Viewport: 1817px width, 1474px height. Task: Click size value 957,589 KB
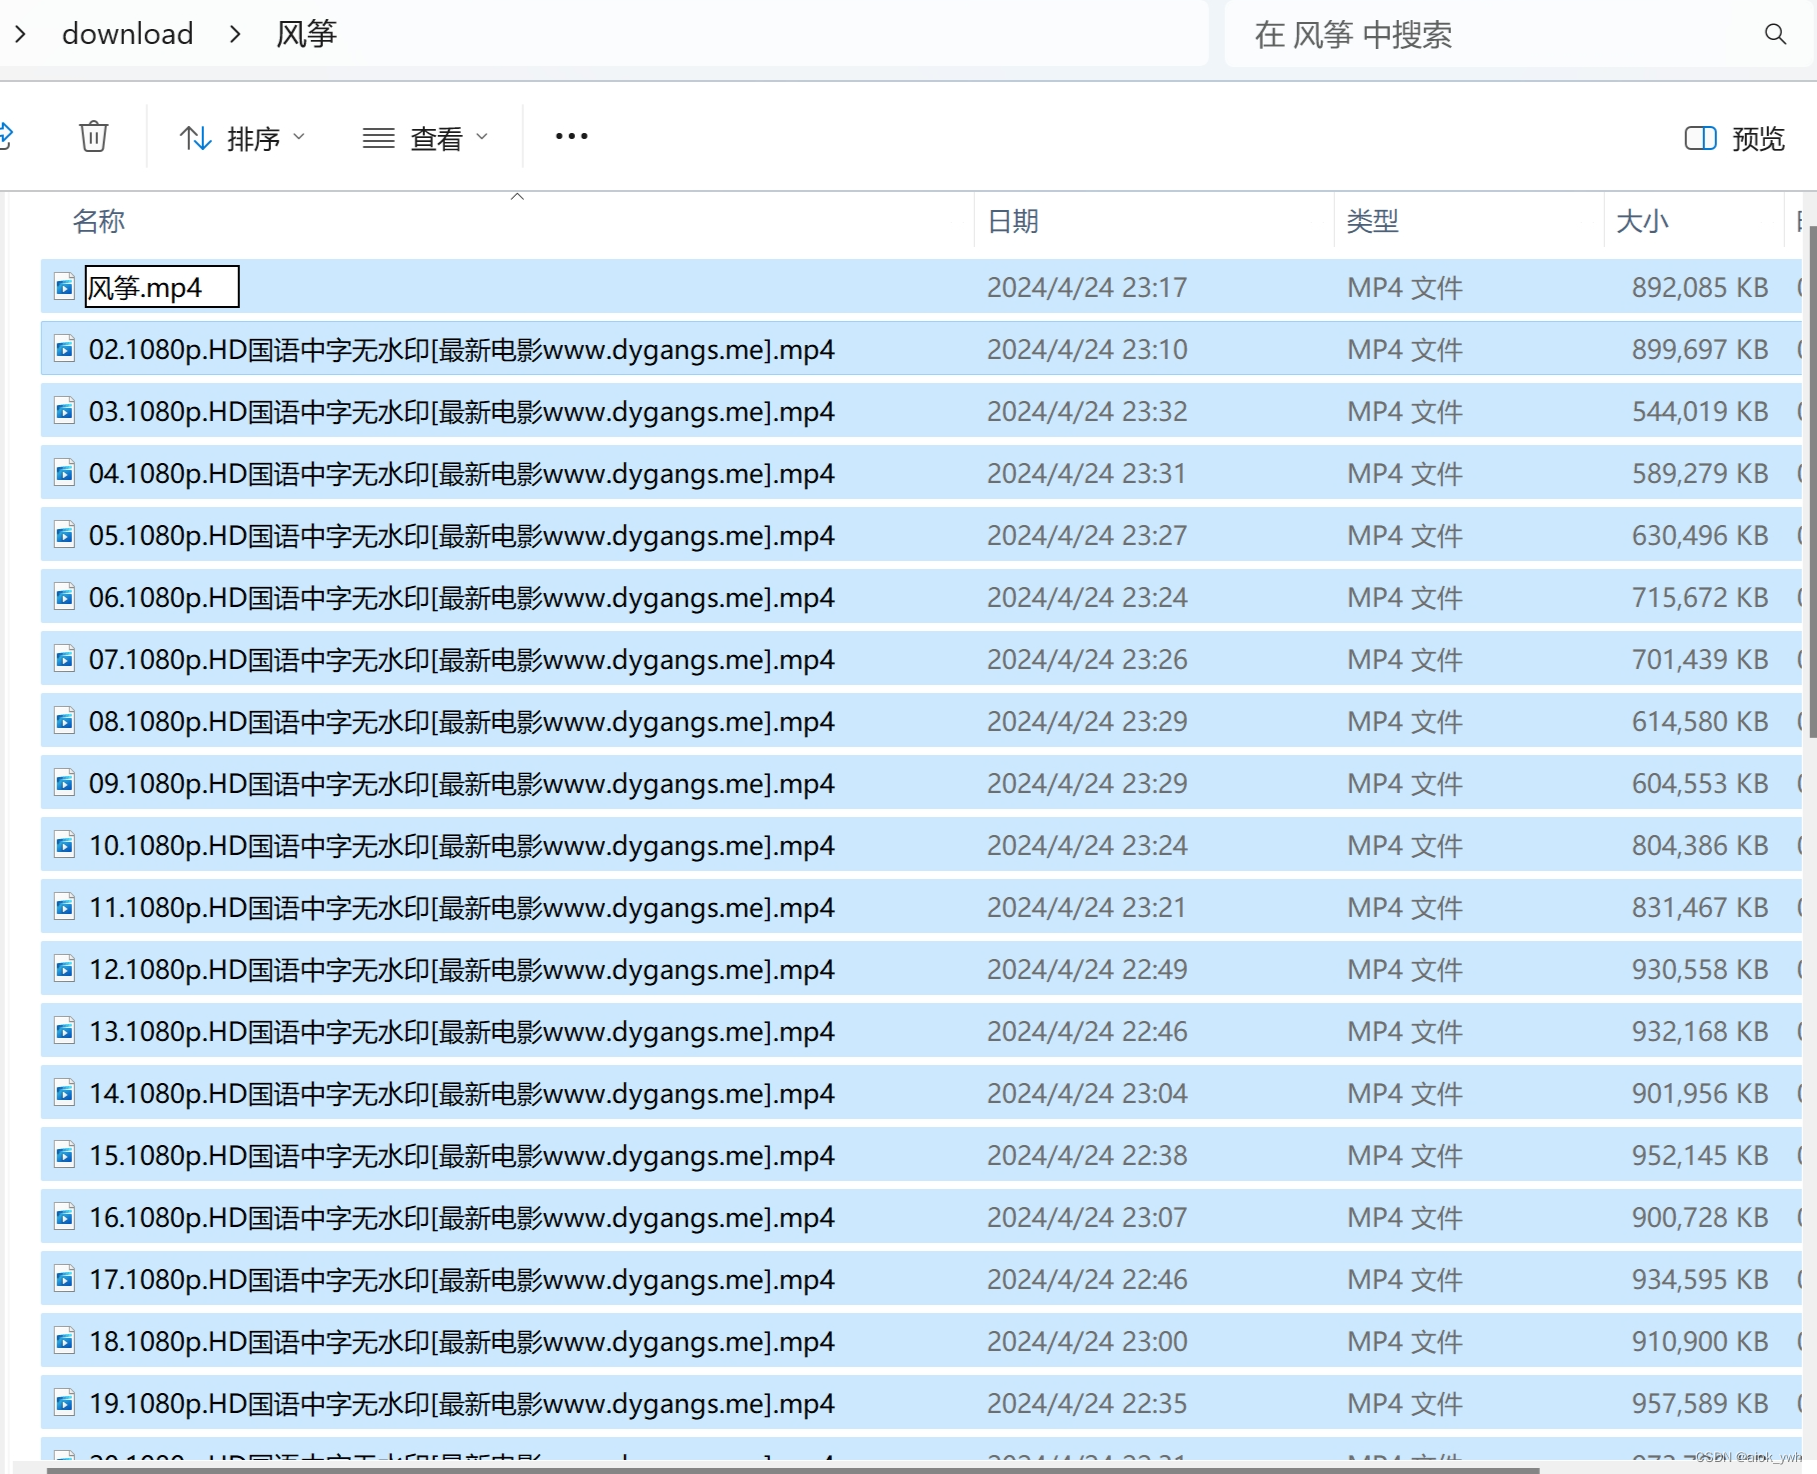click(1700, 1403)
